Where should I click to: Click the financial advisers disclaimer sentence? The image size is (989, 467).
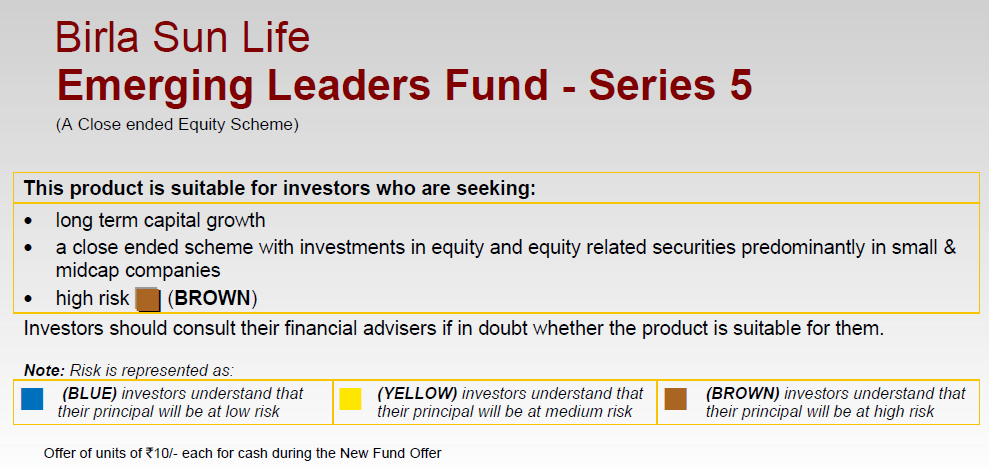[x=454, y=329]
